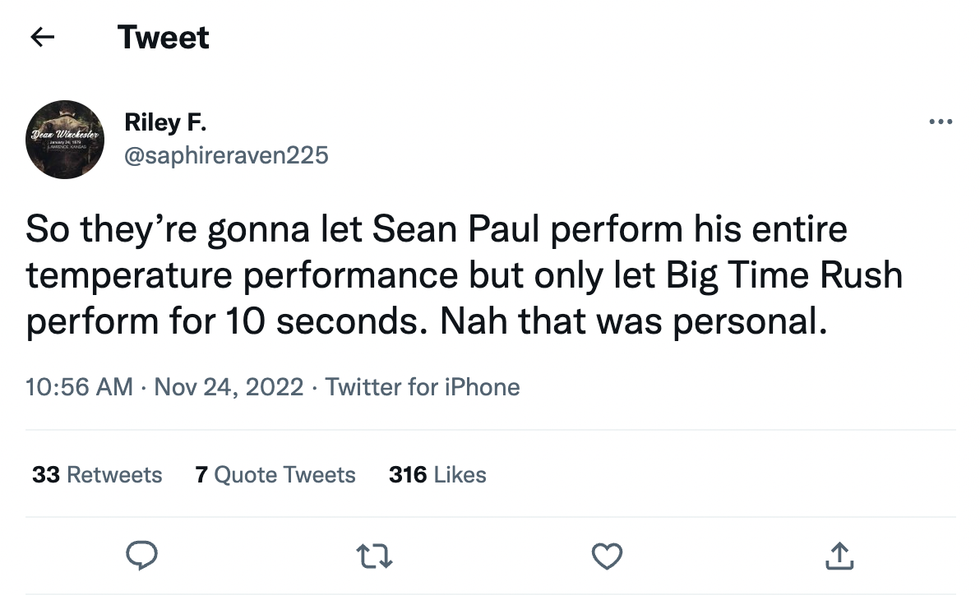Open Riley F.'s profile picture
980x595 pixels.
coord(65,139)
